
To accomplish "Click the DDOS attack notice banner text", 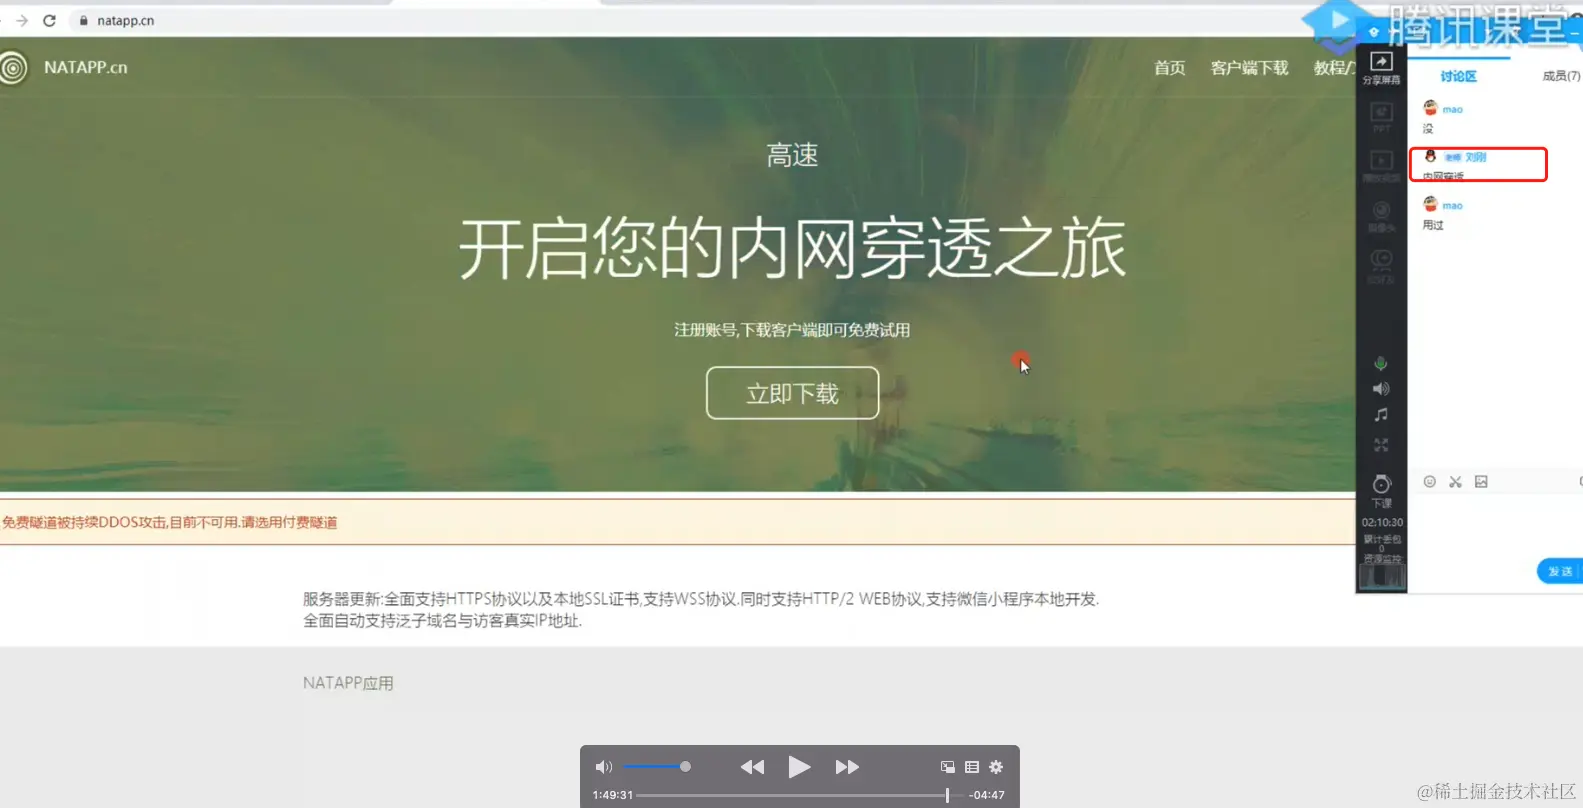I will tap(169, 522).
